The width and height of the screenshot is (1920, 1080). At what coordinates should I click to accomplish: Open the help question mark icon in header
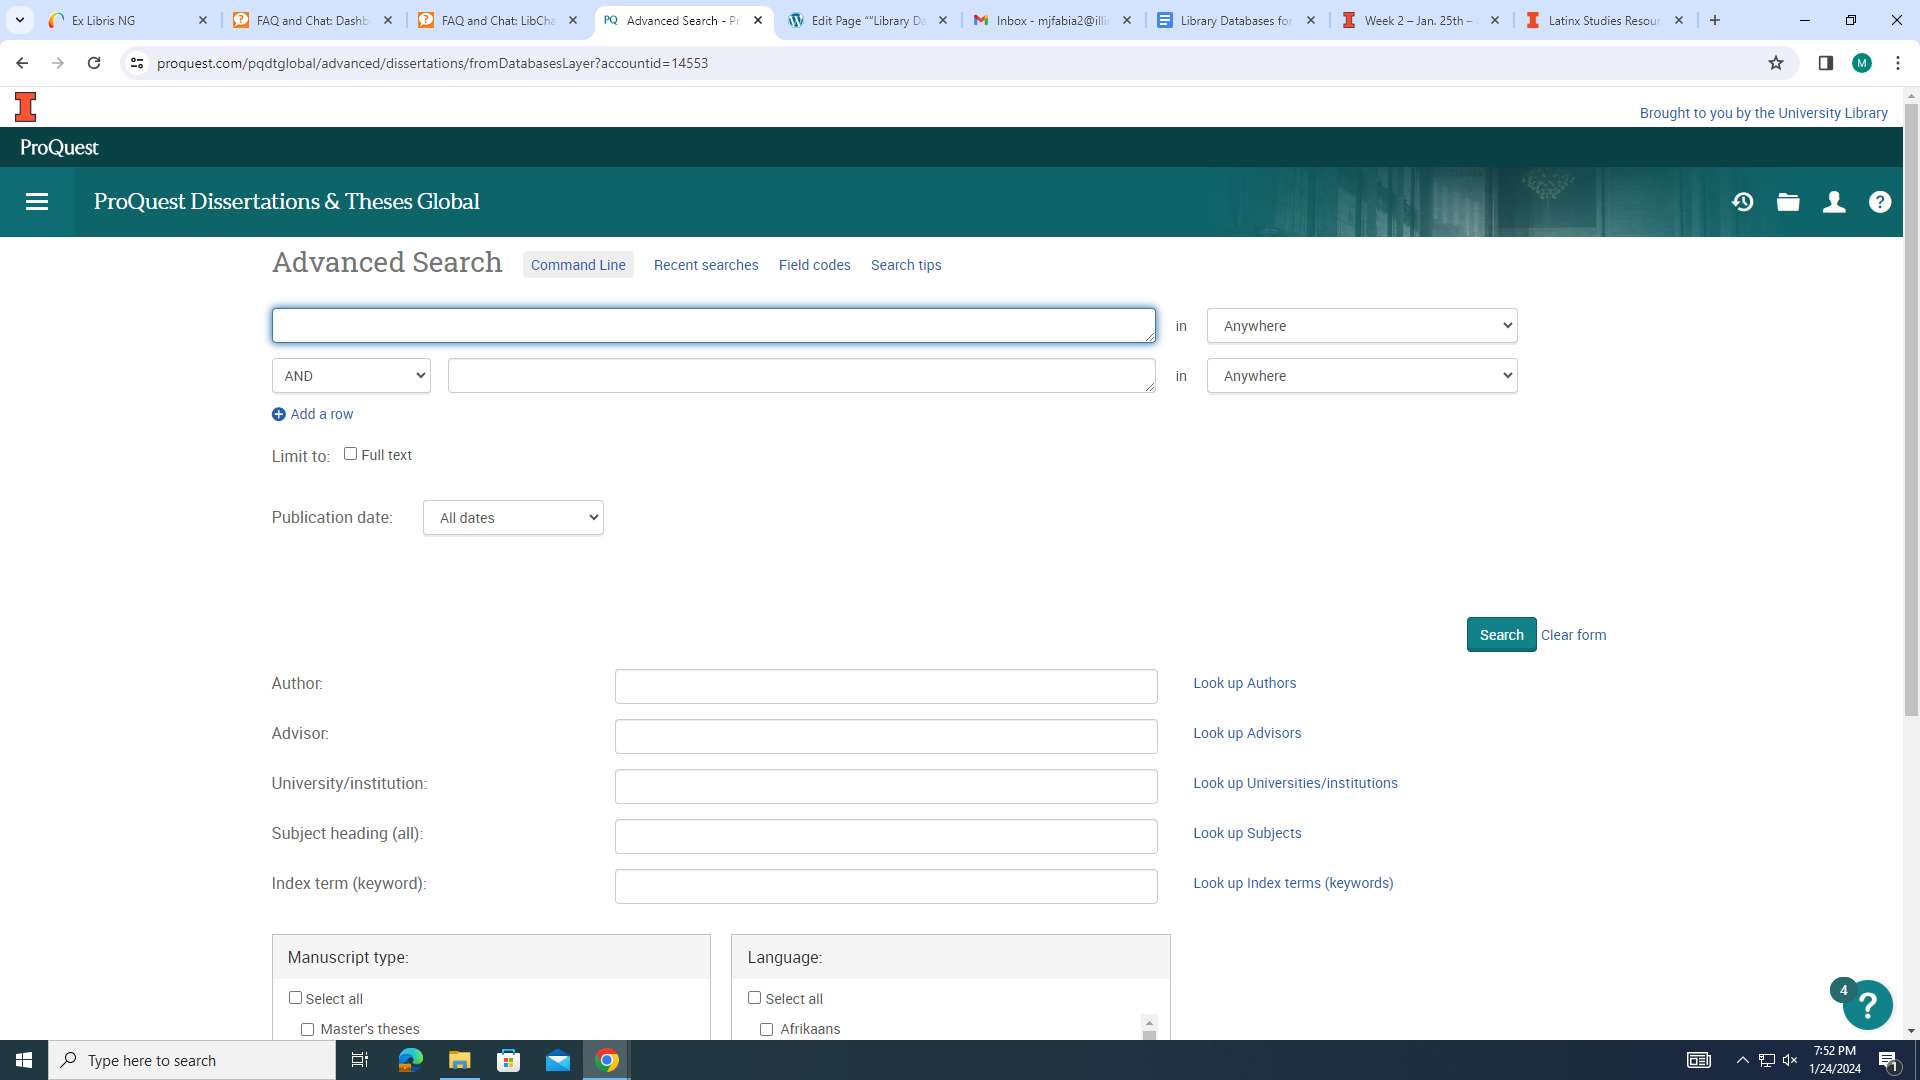[x=1880, y=202]
